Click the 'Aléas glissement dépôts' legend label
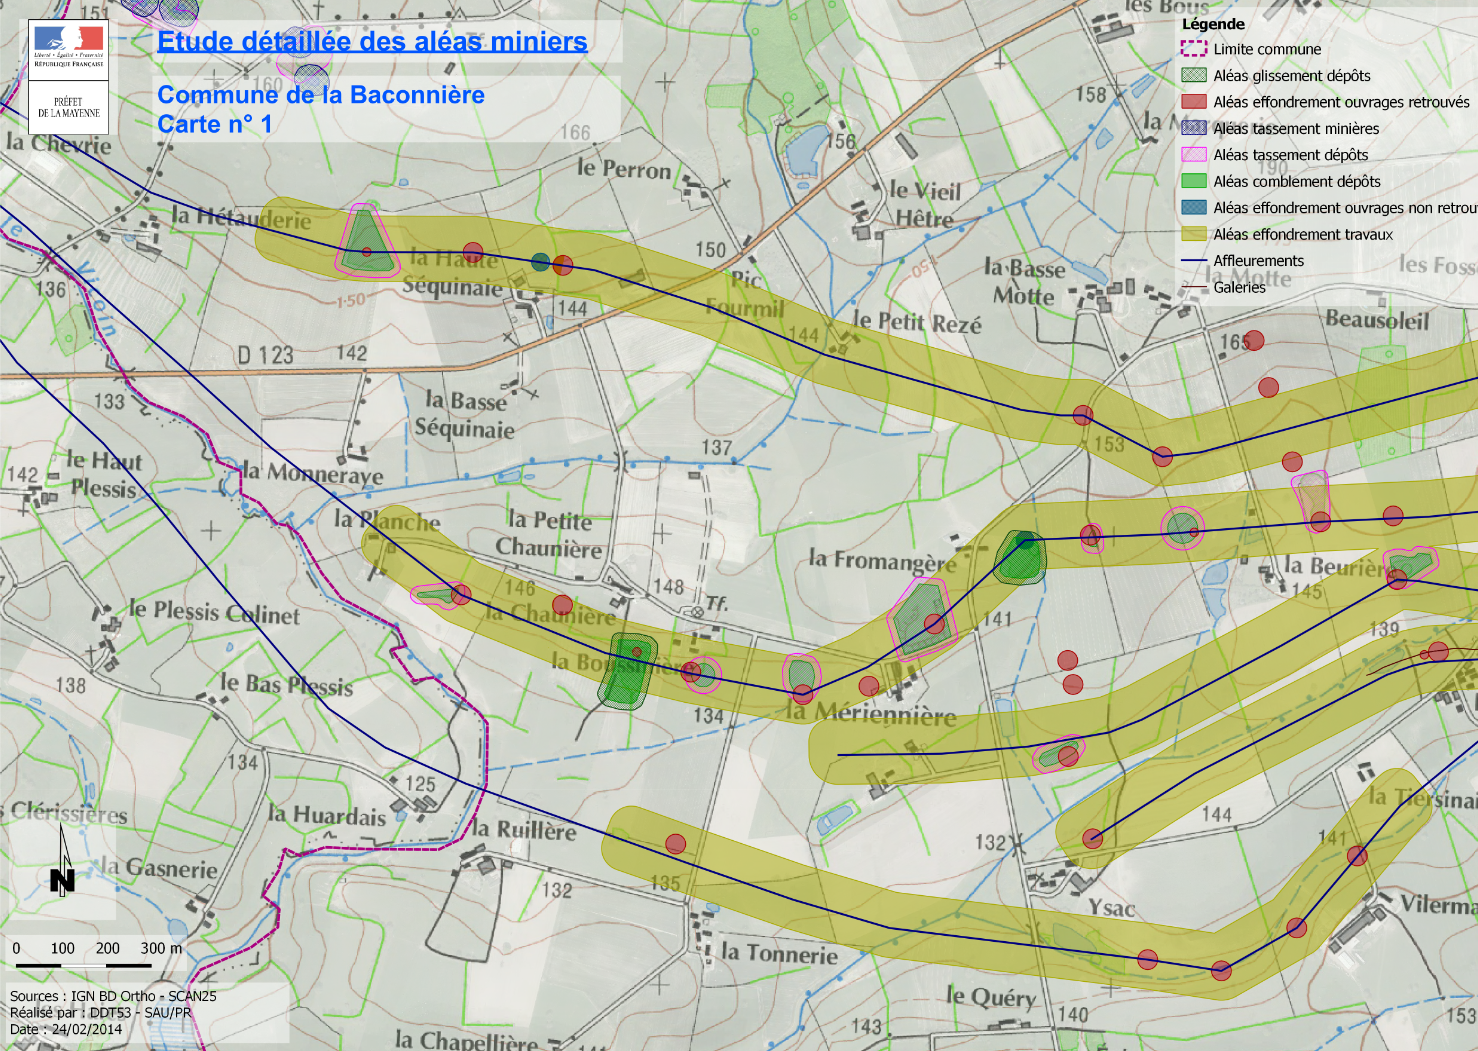Viewport: 1478px width, 1051px height. click(x=1292, y=76)
